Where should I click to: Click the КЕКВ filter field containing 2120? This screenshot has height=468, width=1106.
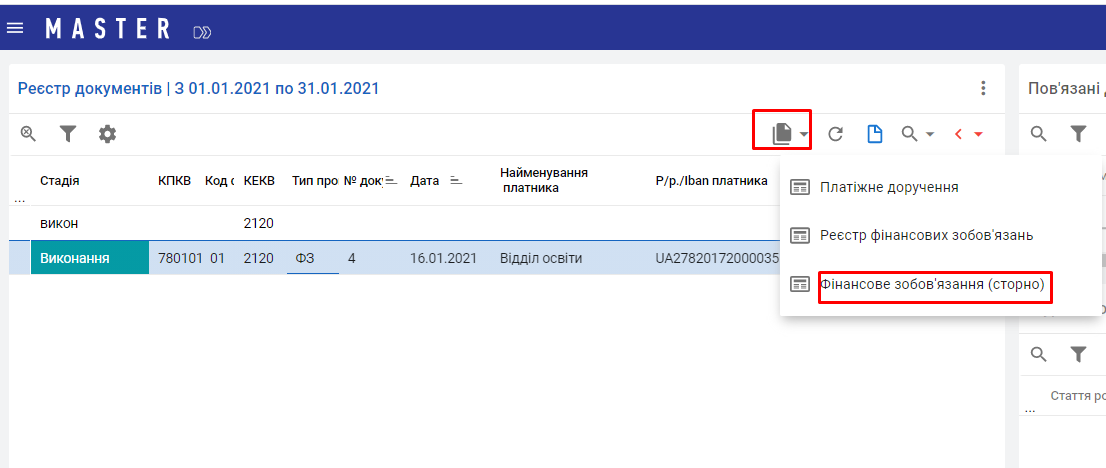(259, 223)
